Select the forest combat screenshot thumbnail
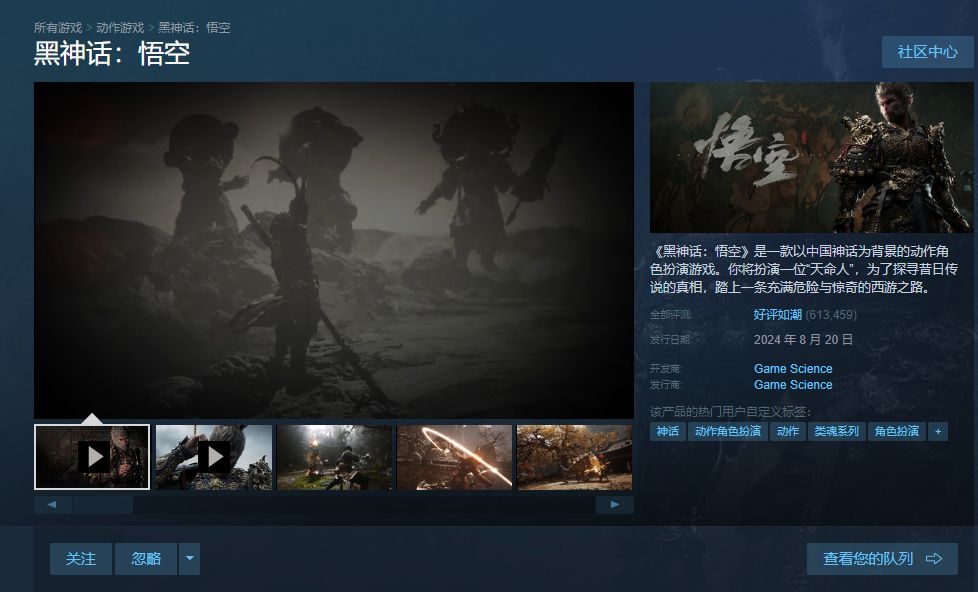 point(334,457)
